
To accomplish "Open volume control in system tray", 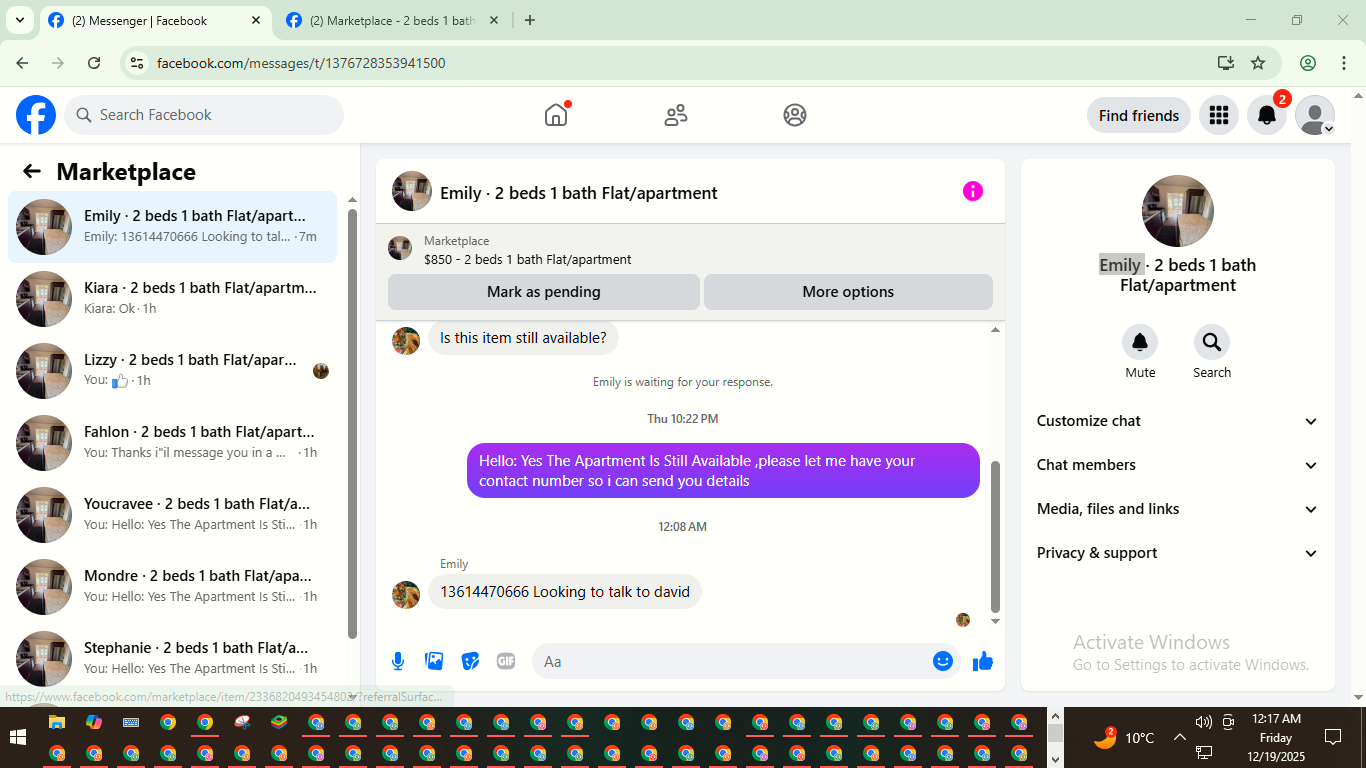I will 1203,722.
